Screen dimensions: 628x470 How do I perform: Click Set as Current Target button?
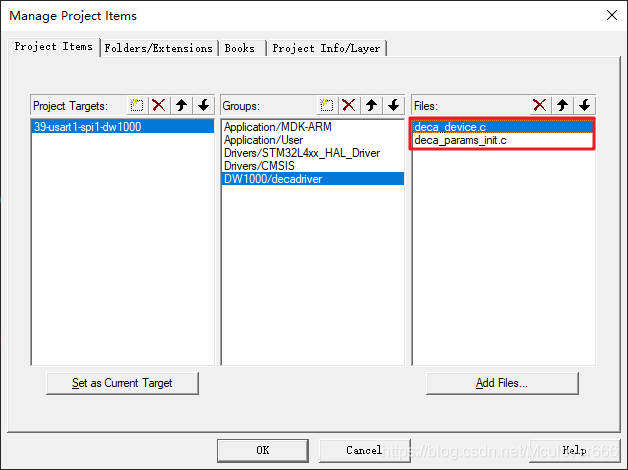point(122,383)
